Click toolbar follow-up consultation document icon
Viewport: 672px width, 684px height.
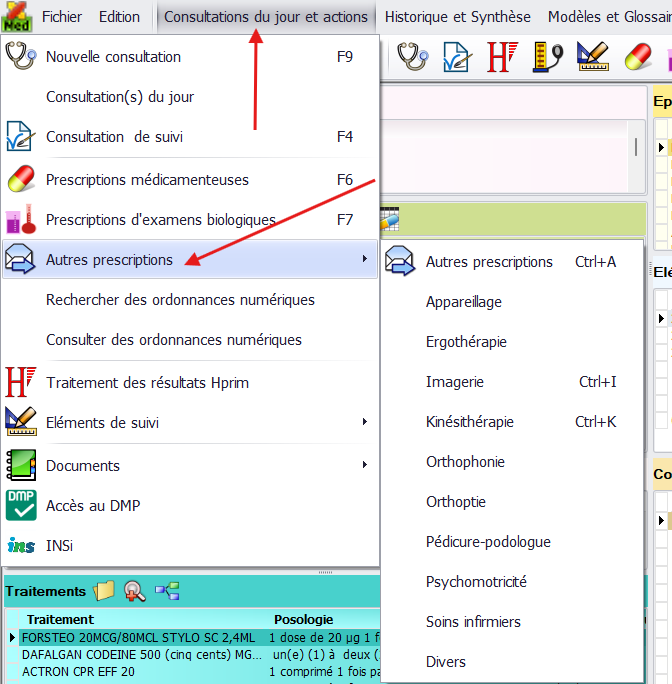point(457,57)
